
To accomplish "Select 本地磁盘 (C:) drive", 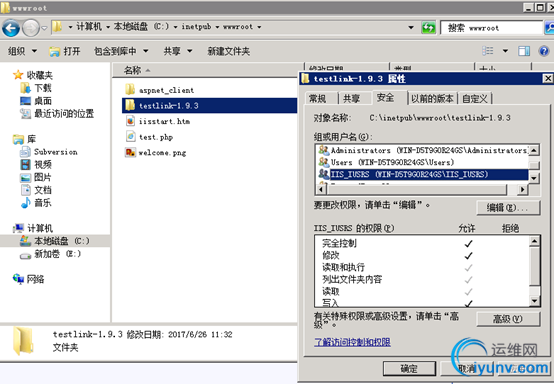I will point(55,241).
